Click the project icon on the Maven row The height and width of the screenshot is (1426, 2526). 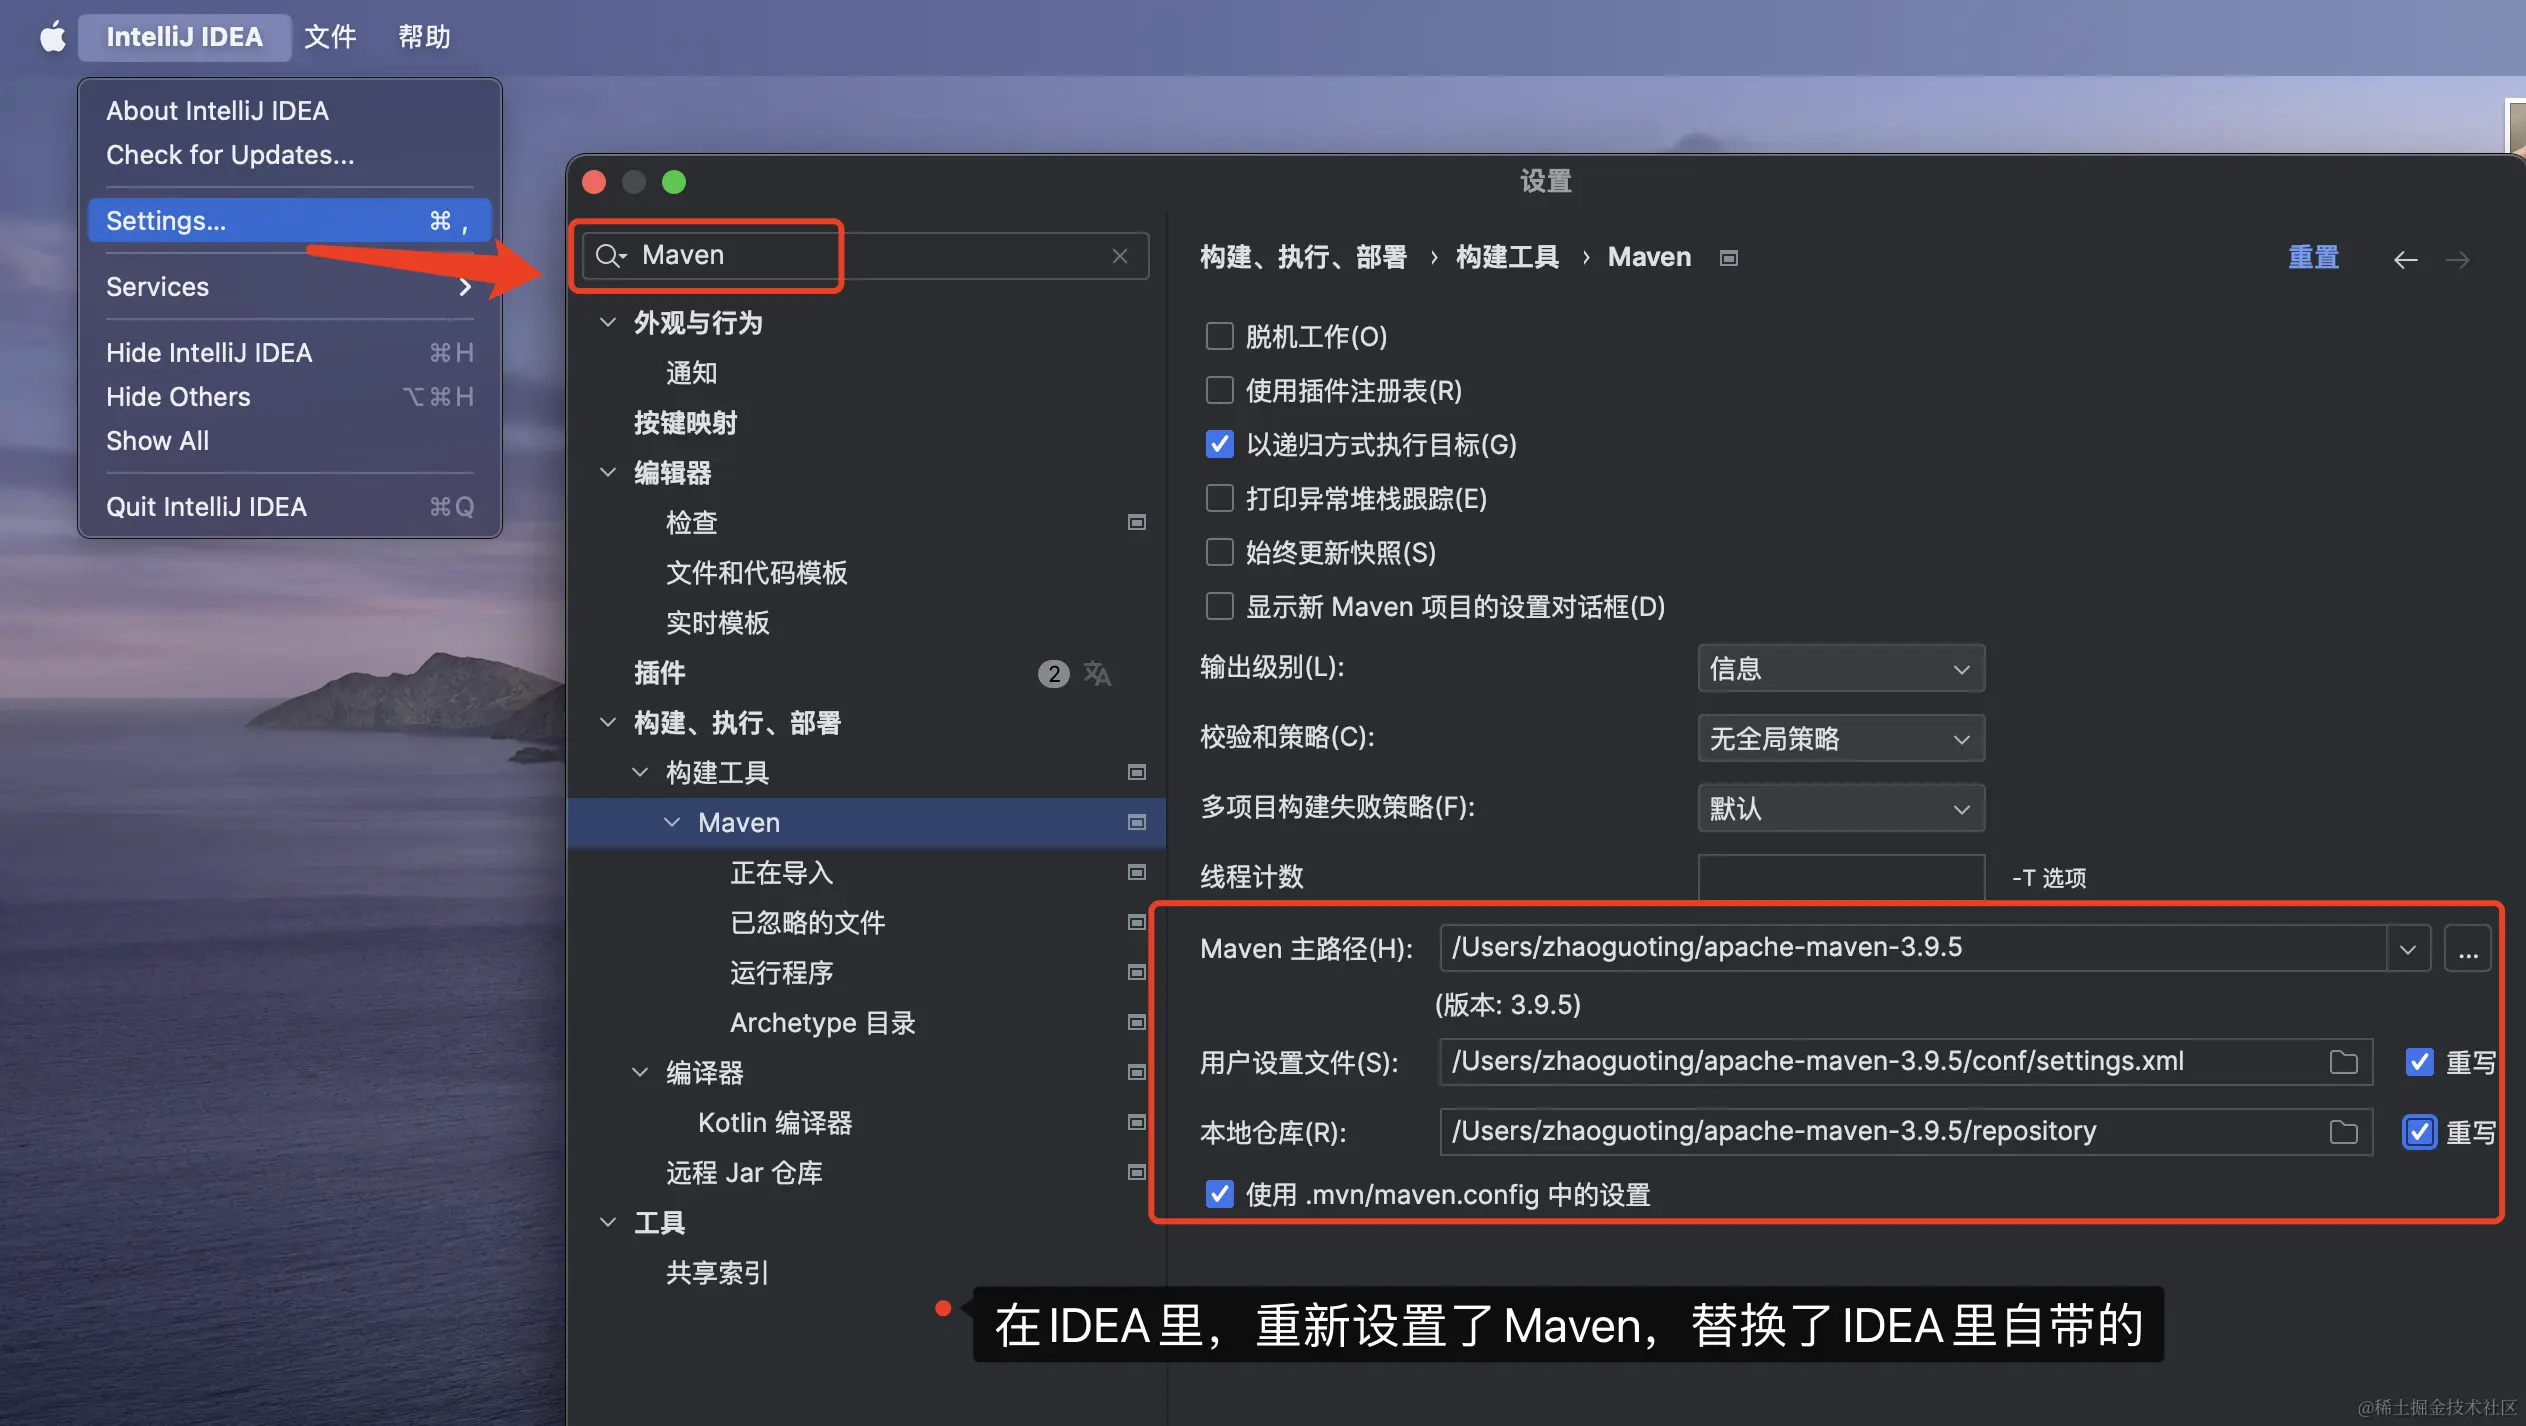click(1137, 822)
